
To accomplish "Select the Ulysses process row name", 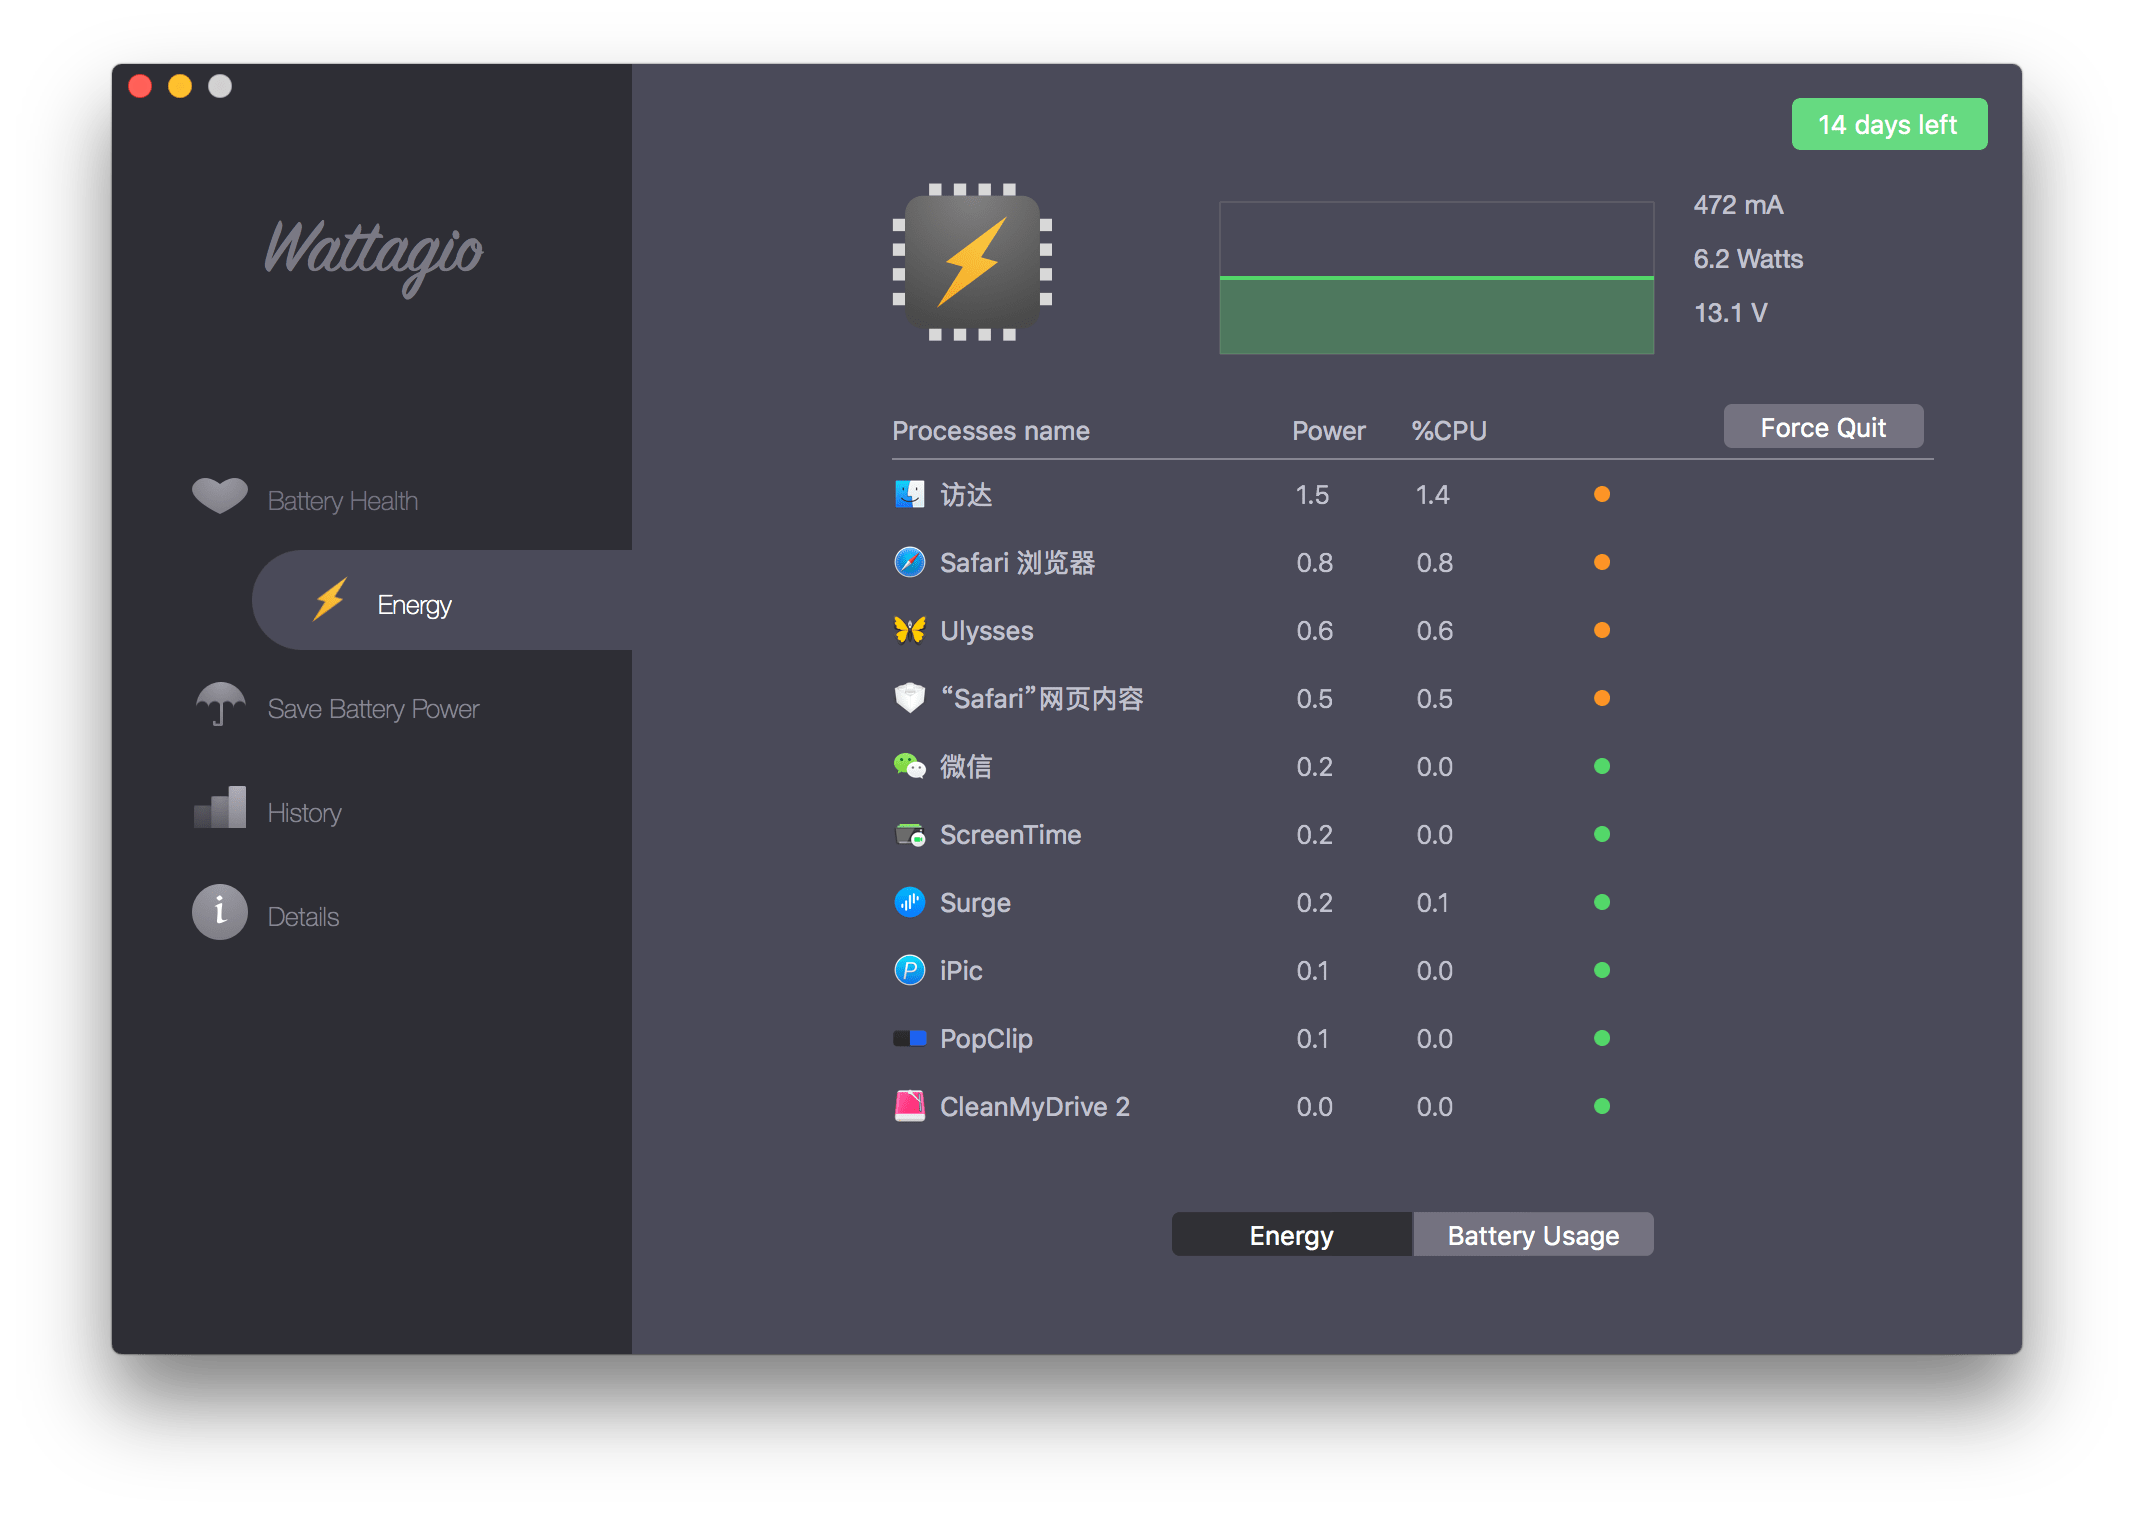I will click(x=986, y=630).
